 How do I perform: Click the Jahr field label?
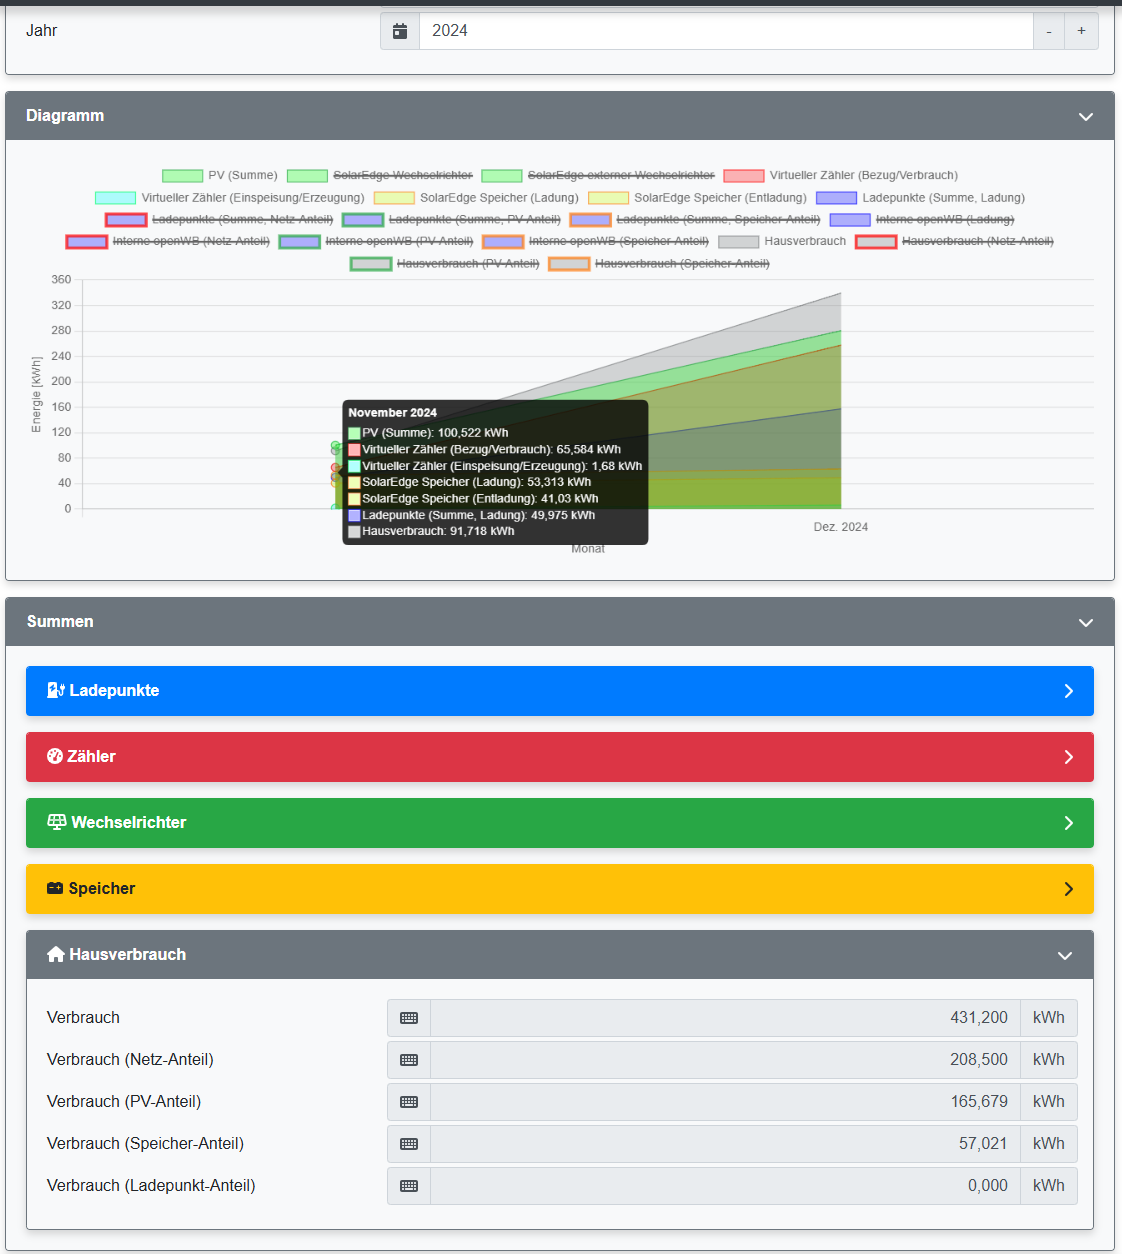tap(42, 31)
